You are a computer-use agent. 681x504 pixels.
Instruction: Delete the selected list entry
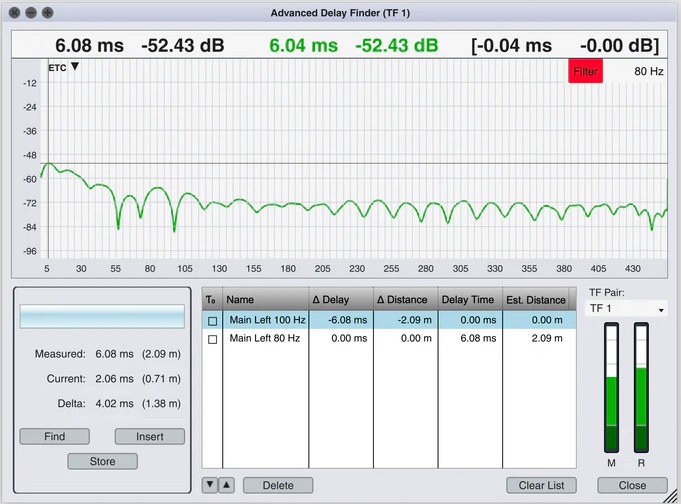pos(278,485)
